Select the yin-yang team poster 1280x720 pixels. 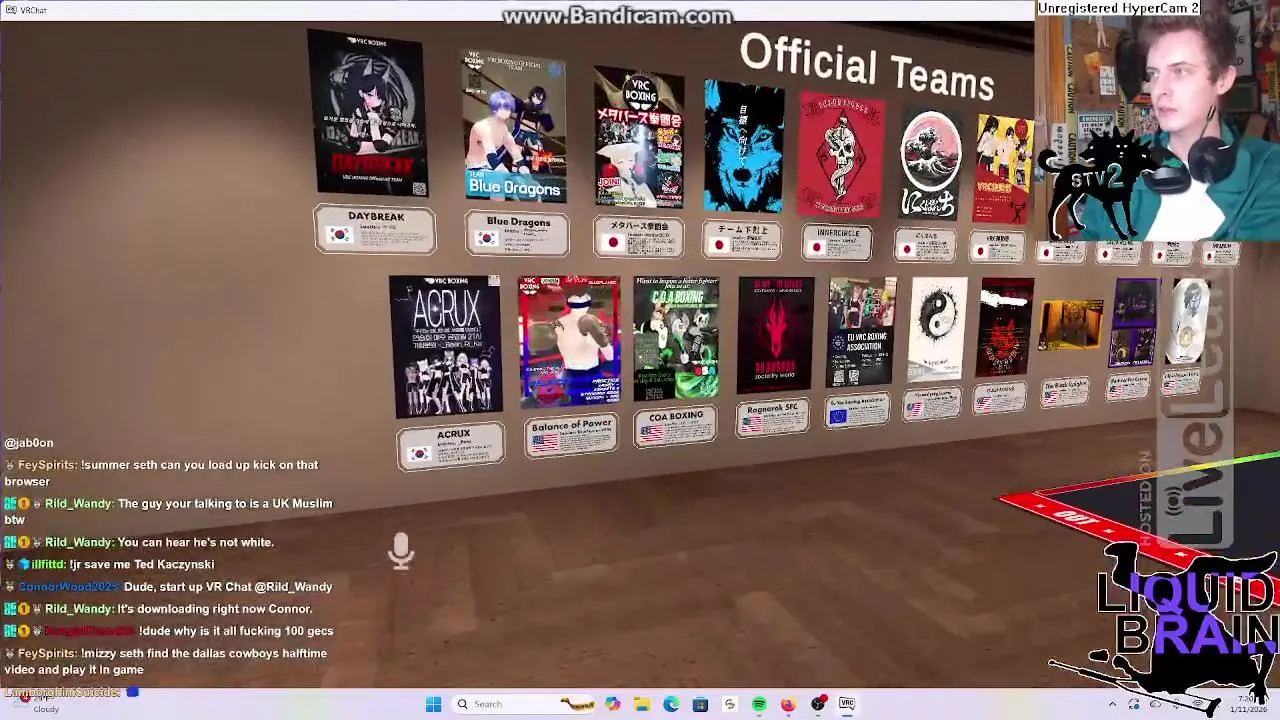coord(937,331)
